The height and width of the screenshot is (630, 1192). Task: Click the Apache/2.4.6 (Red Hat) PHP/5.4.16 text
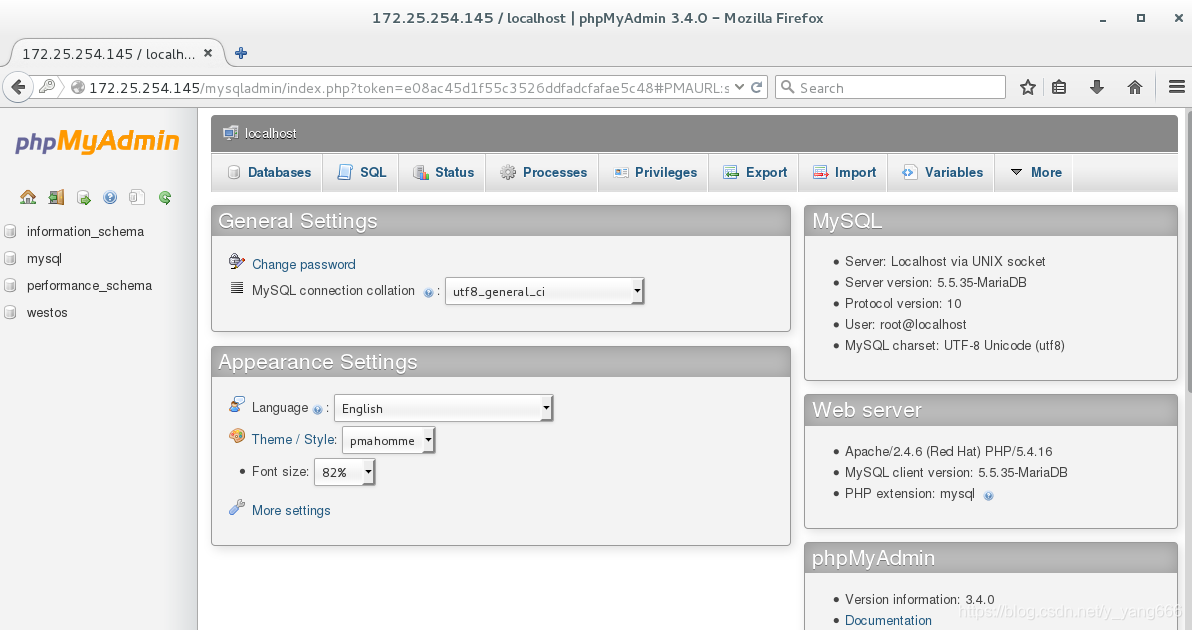click(x=949, y=451)
